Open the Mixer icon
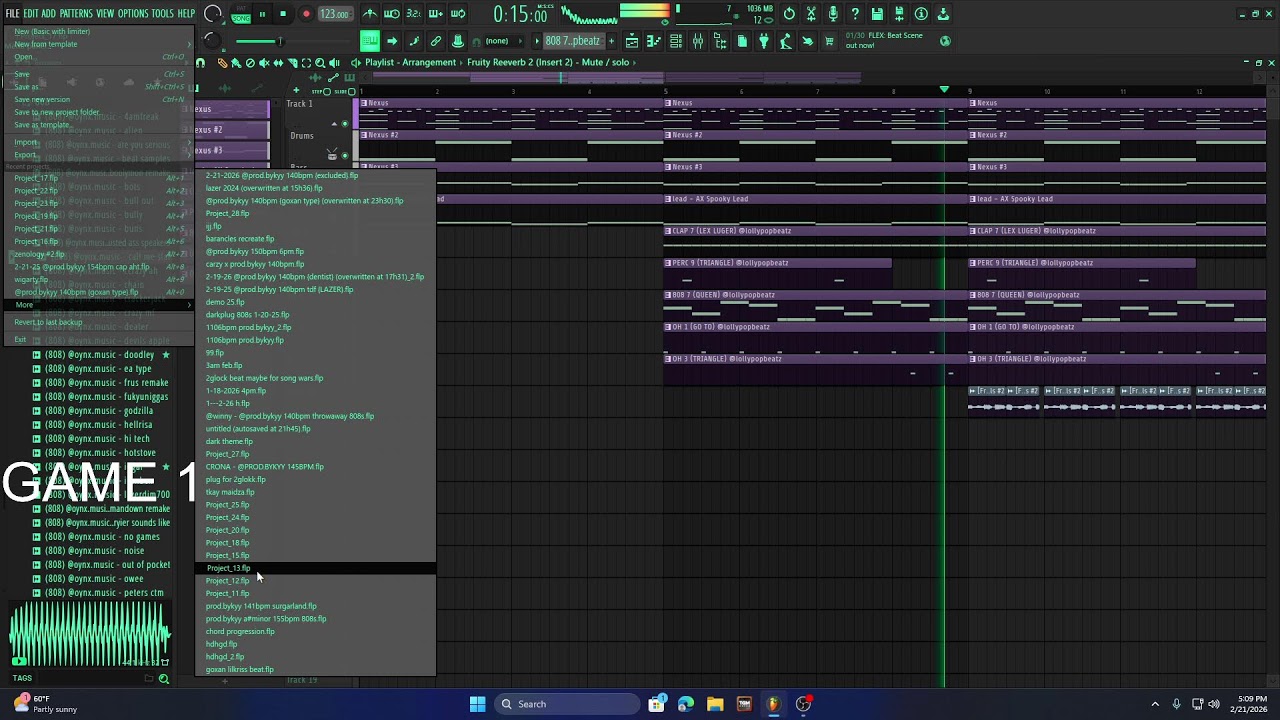1280x720 pixels. [x=698, y=41]
